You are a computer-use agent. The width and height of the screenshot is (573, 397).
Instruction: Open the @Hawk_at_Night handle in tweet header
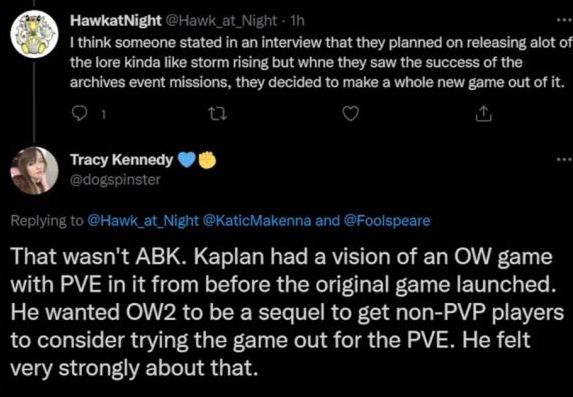point(221,21)
